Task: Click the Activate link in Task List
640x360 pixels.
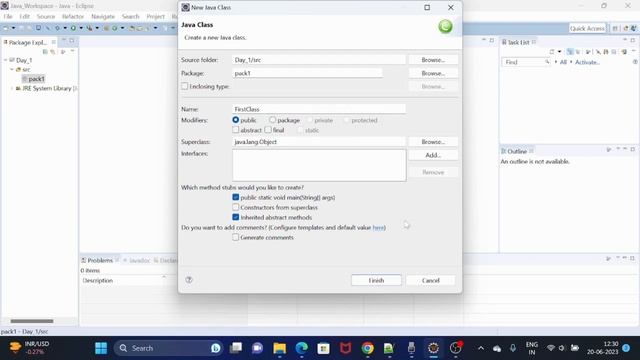Action: click(x=587, y=62)
